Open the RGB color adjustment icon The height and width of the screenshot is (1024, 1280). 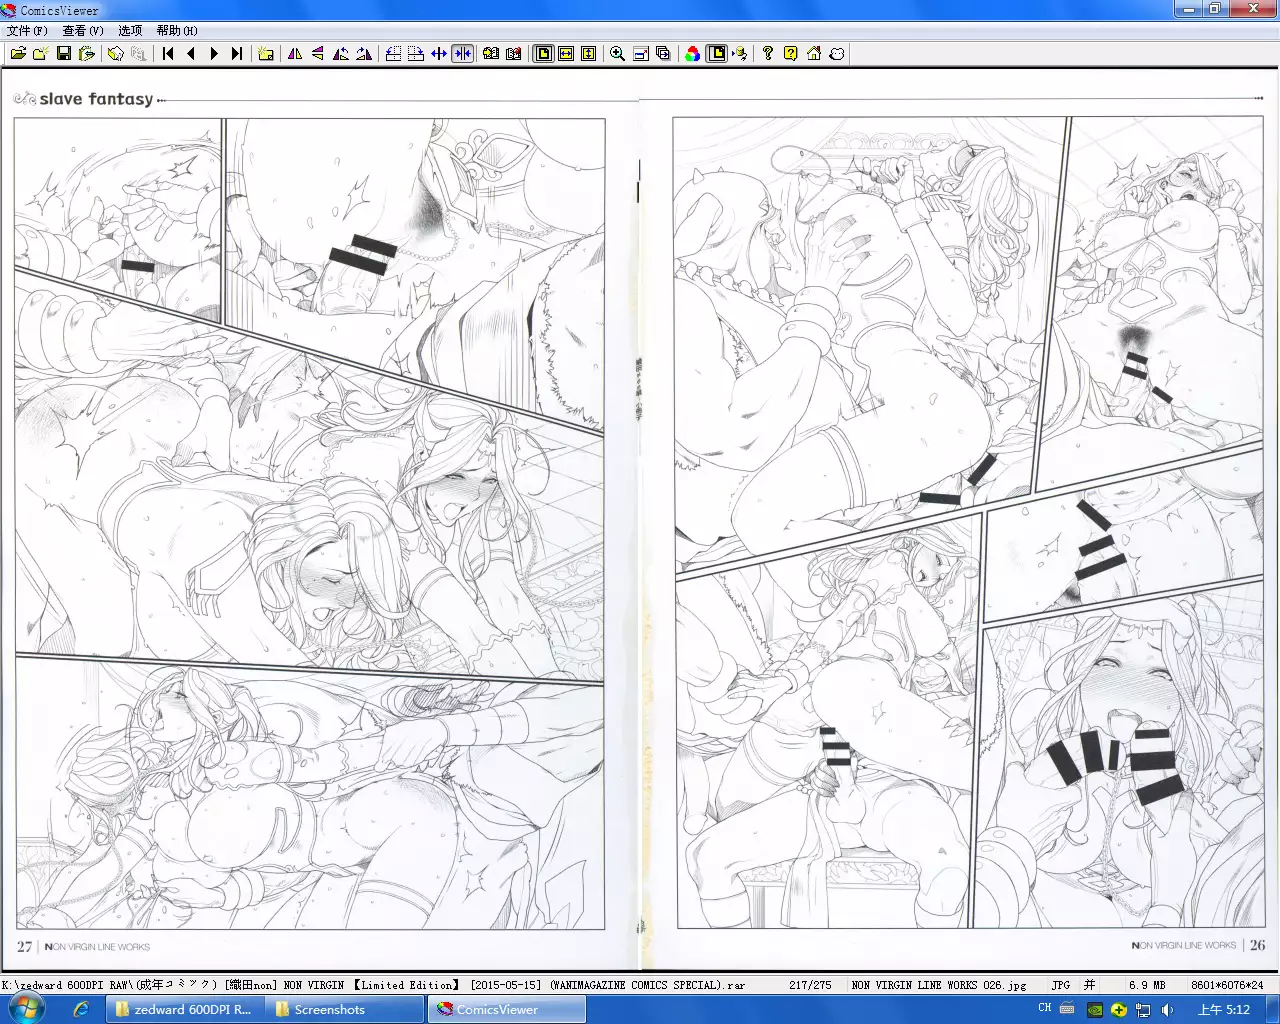coord(692,54)
